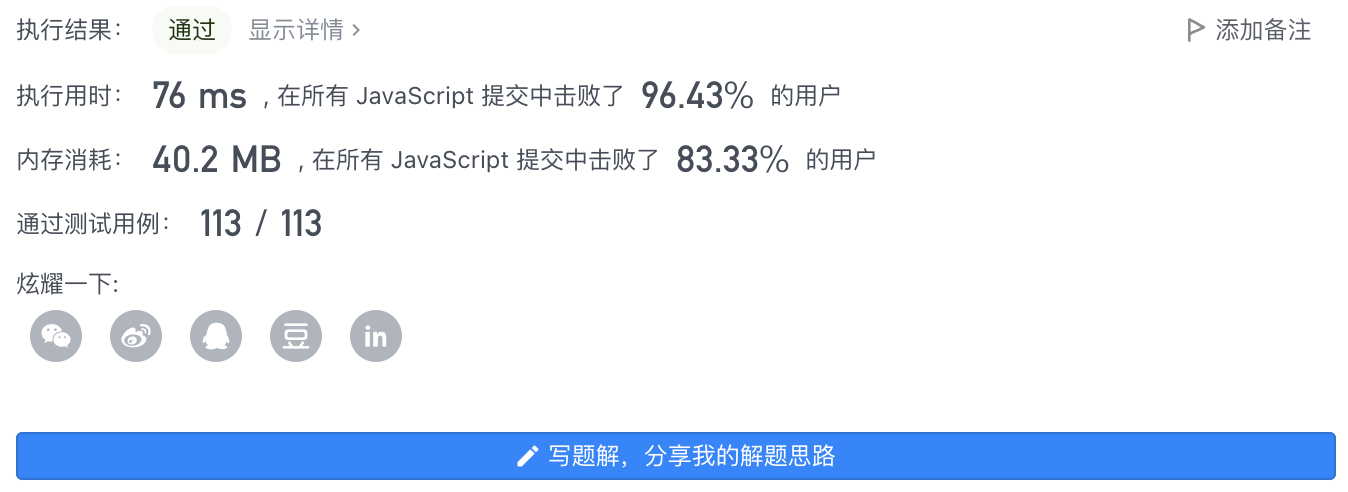1348x492 pixels.
Task: Share result through the QQ penguin icon
Action: coord(216,336)
